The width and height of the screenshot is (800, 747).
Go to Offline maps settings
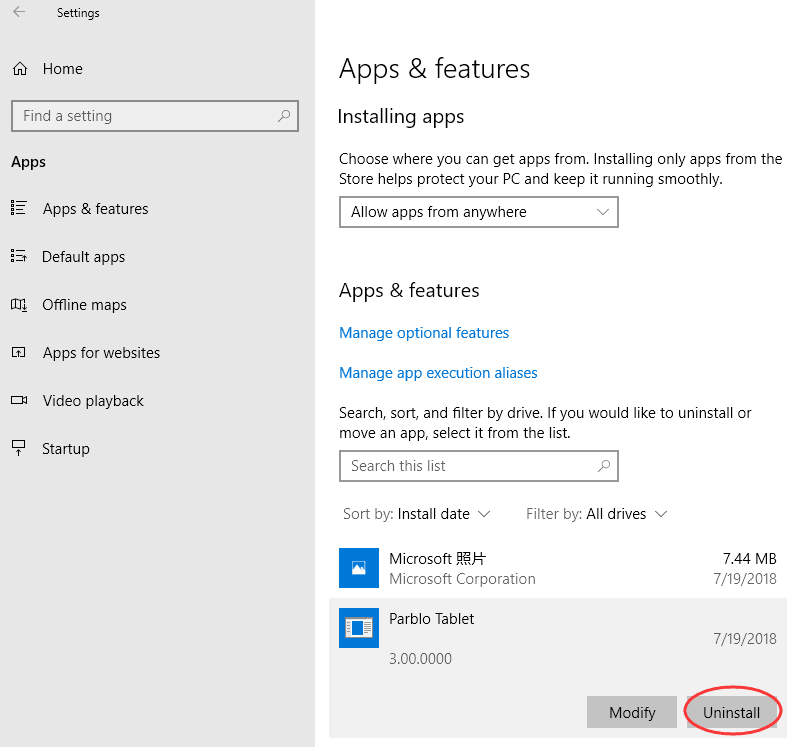[85, 305]
